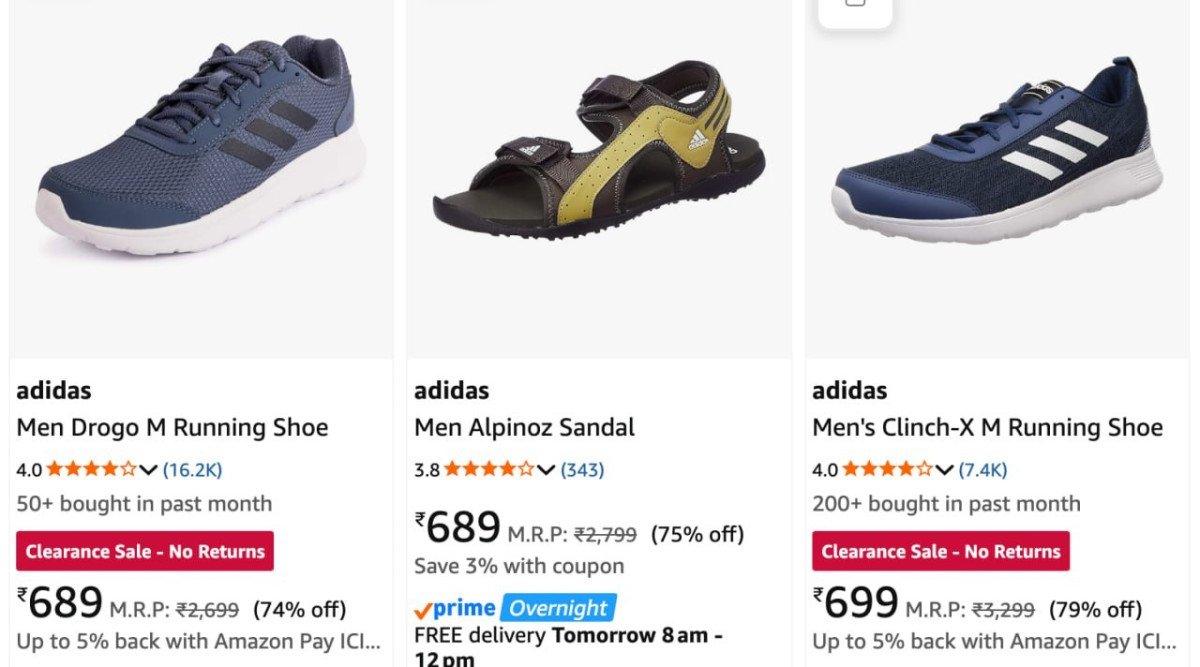
Task: Open Men Drogo M Running Shoe title
Action: [x=172, y=428]
